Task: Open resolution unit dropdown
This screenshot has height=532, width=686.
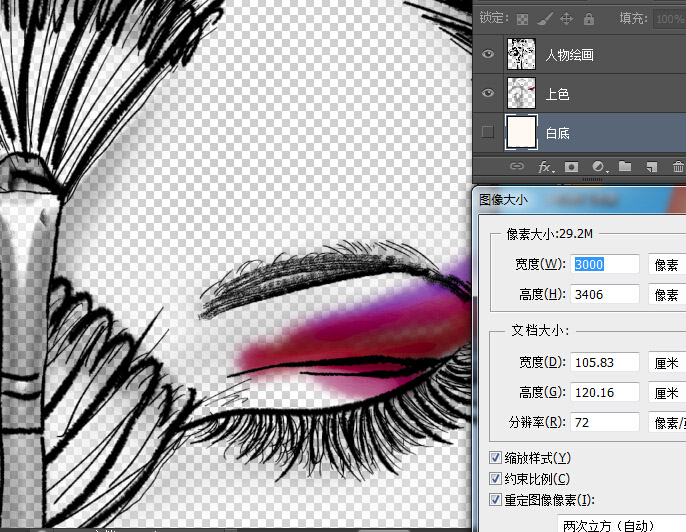Action: (667, 422)
